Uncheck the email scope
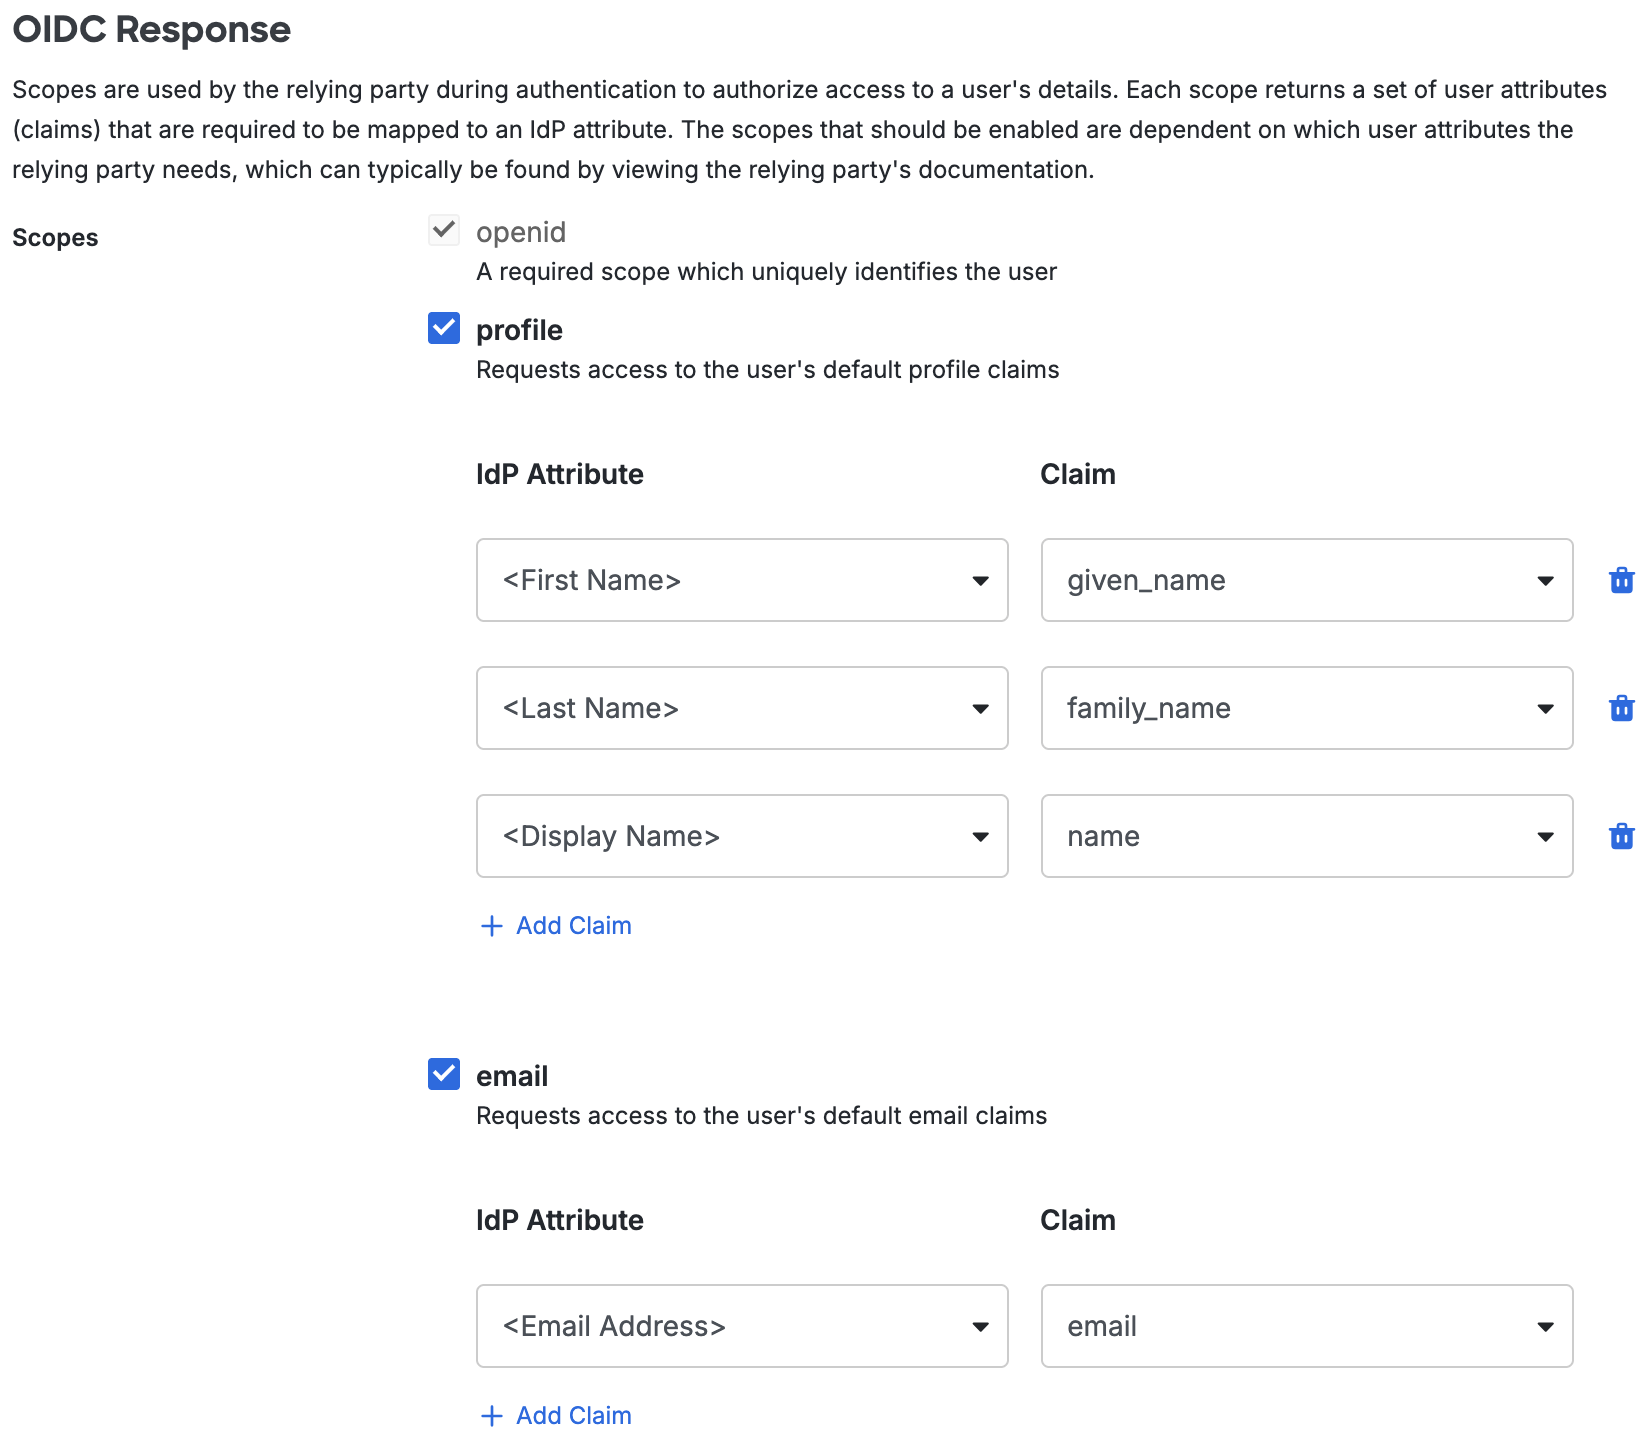The width and height of the screenshot is (1650, 1442). click(443, 1075)
